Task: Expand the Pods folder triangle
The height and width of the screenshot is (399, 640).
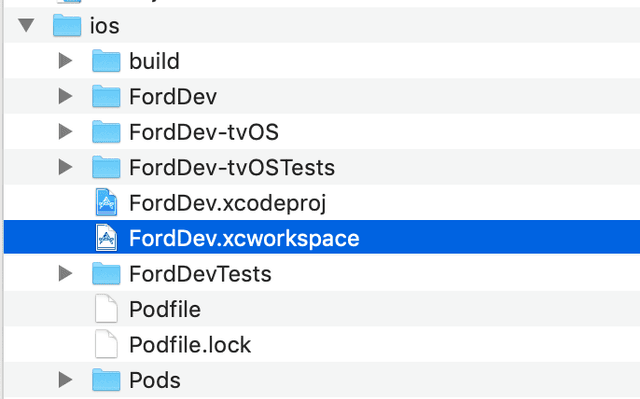Action: pos(65,380)
